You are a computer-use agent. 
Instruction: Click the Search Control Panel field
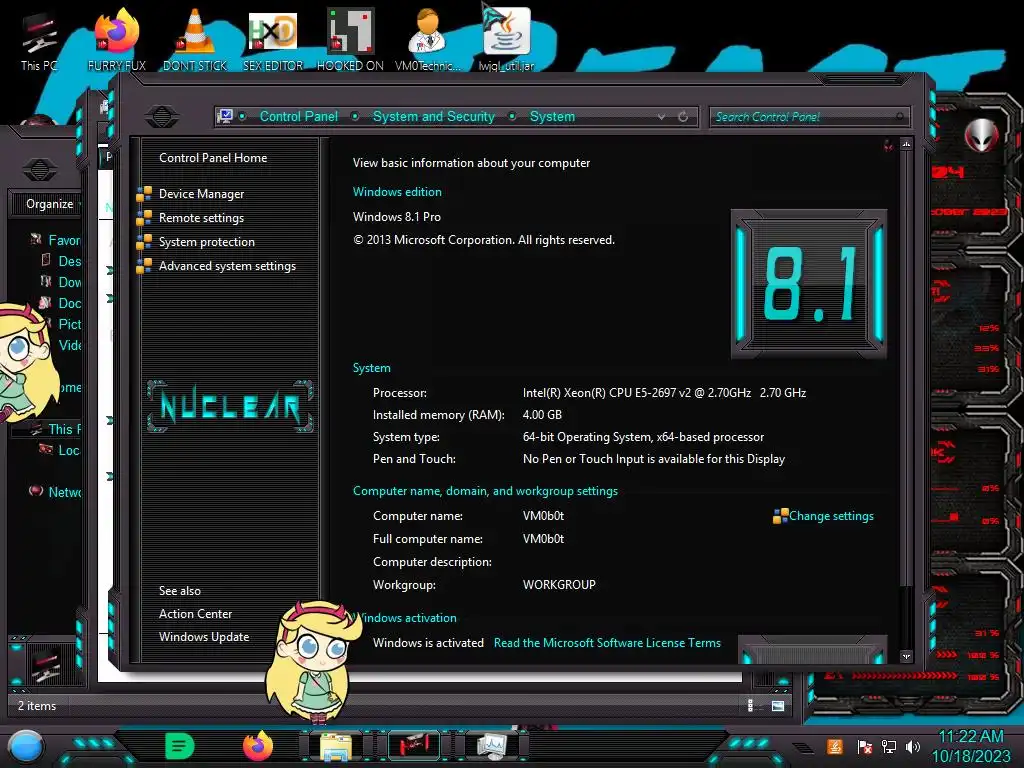pos(808,117)
